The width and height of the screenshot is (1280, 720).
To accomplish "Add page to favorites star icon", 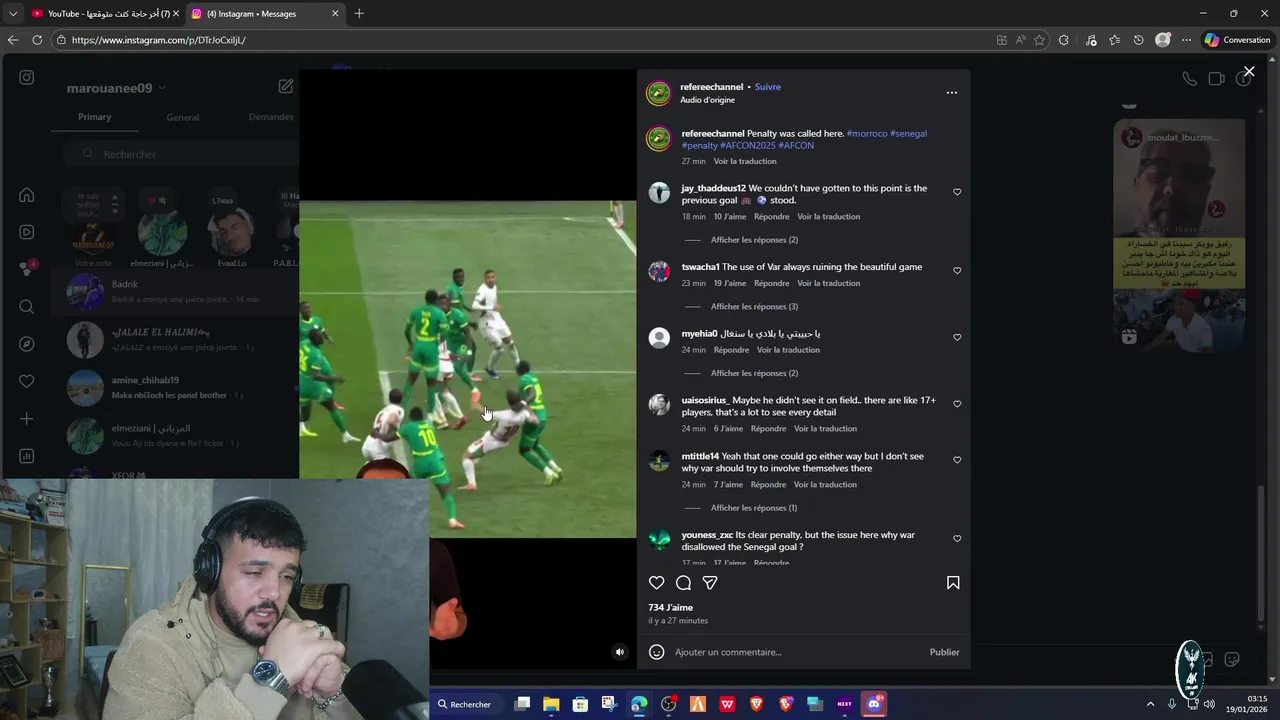I will point(1039,40).
